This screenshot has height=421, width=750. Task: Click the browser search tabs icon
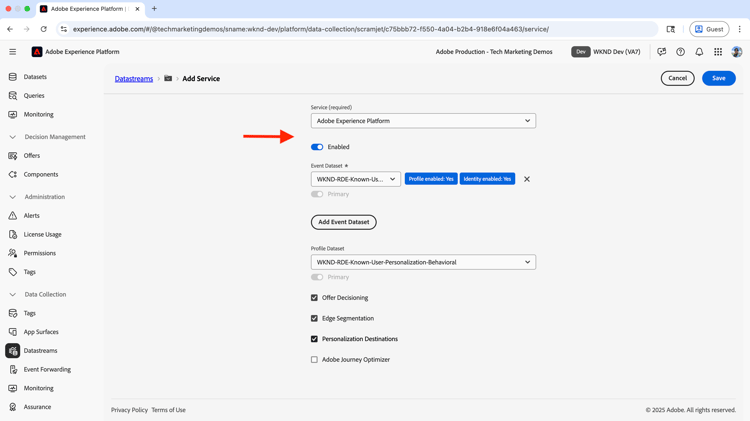671,29
